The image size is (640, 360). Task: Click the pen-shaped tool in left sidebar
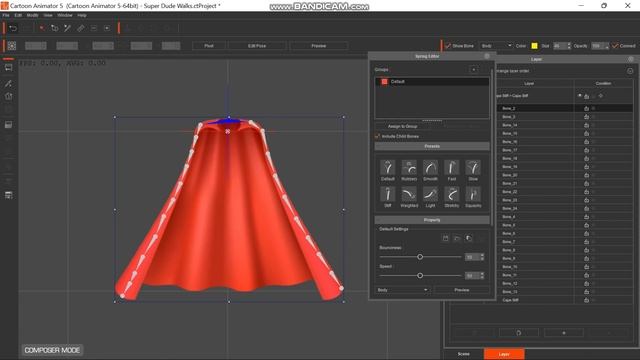[8, 83]
